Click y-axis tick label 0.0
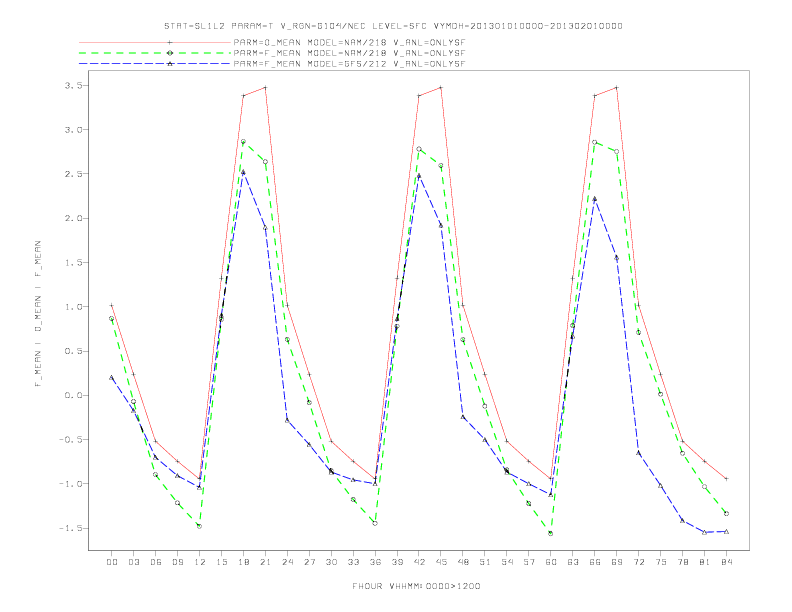 click(73, 395)
